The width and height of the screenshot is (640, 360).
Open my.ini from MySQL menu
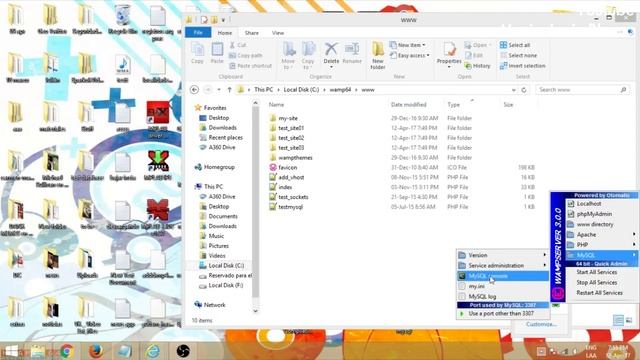pos(502,286)
